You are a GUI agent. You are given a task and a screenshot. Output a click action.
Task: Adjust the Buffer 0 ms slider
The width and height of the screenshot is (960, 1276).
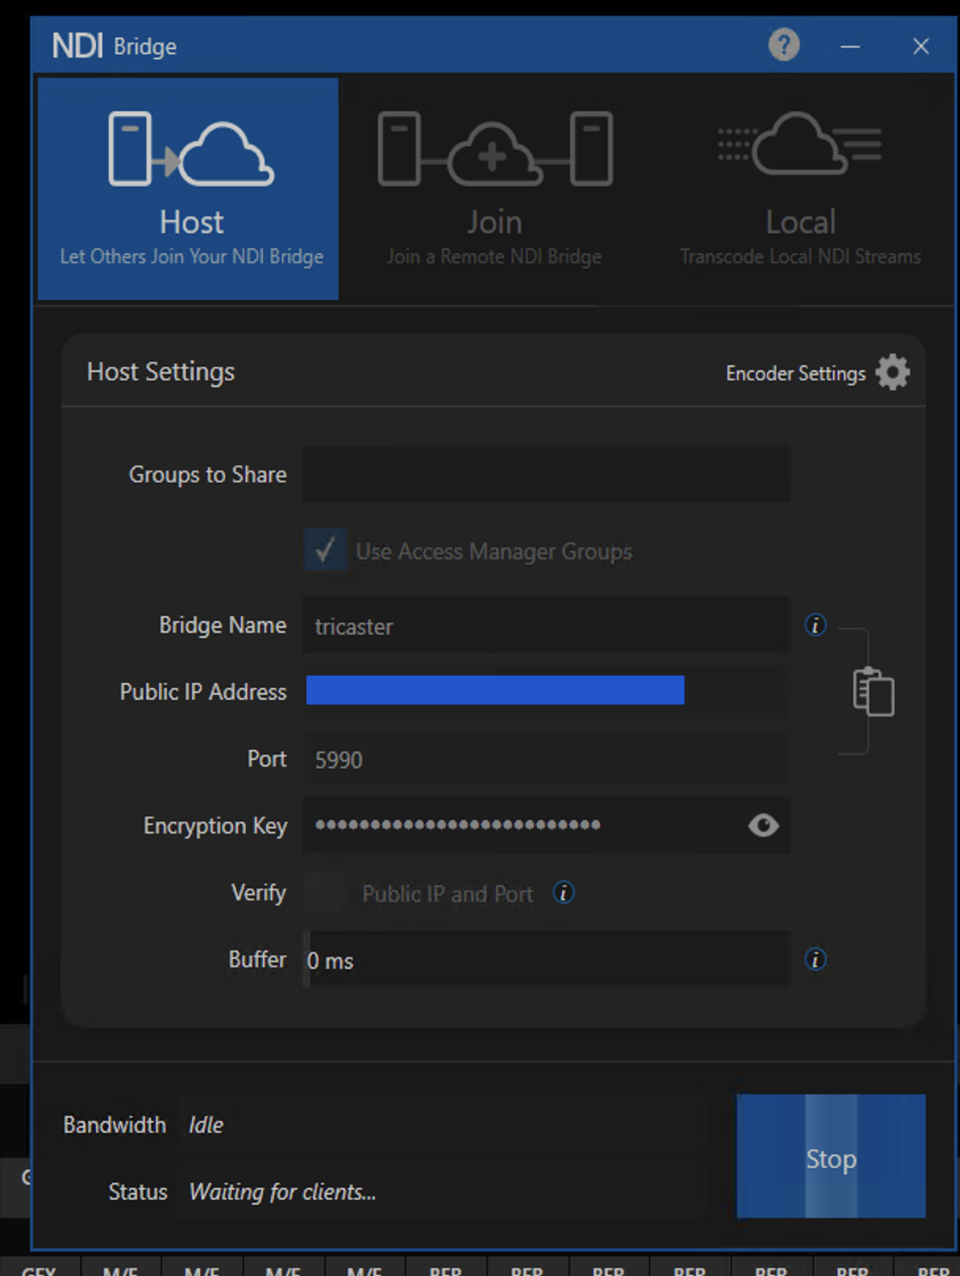coord(546,960)
